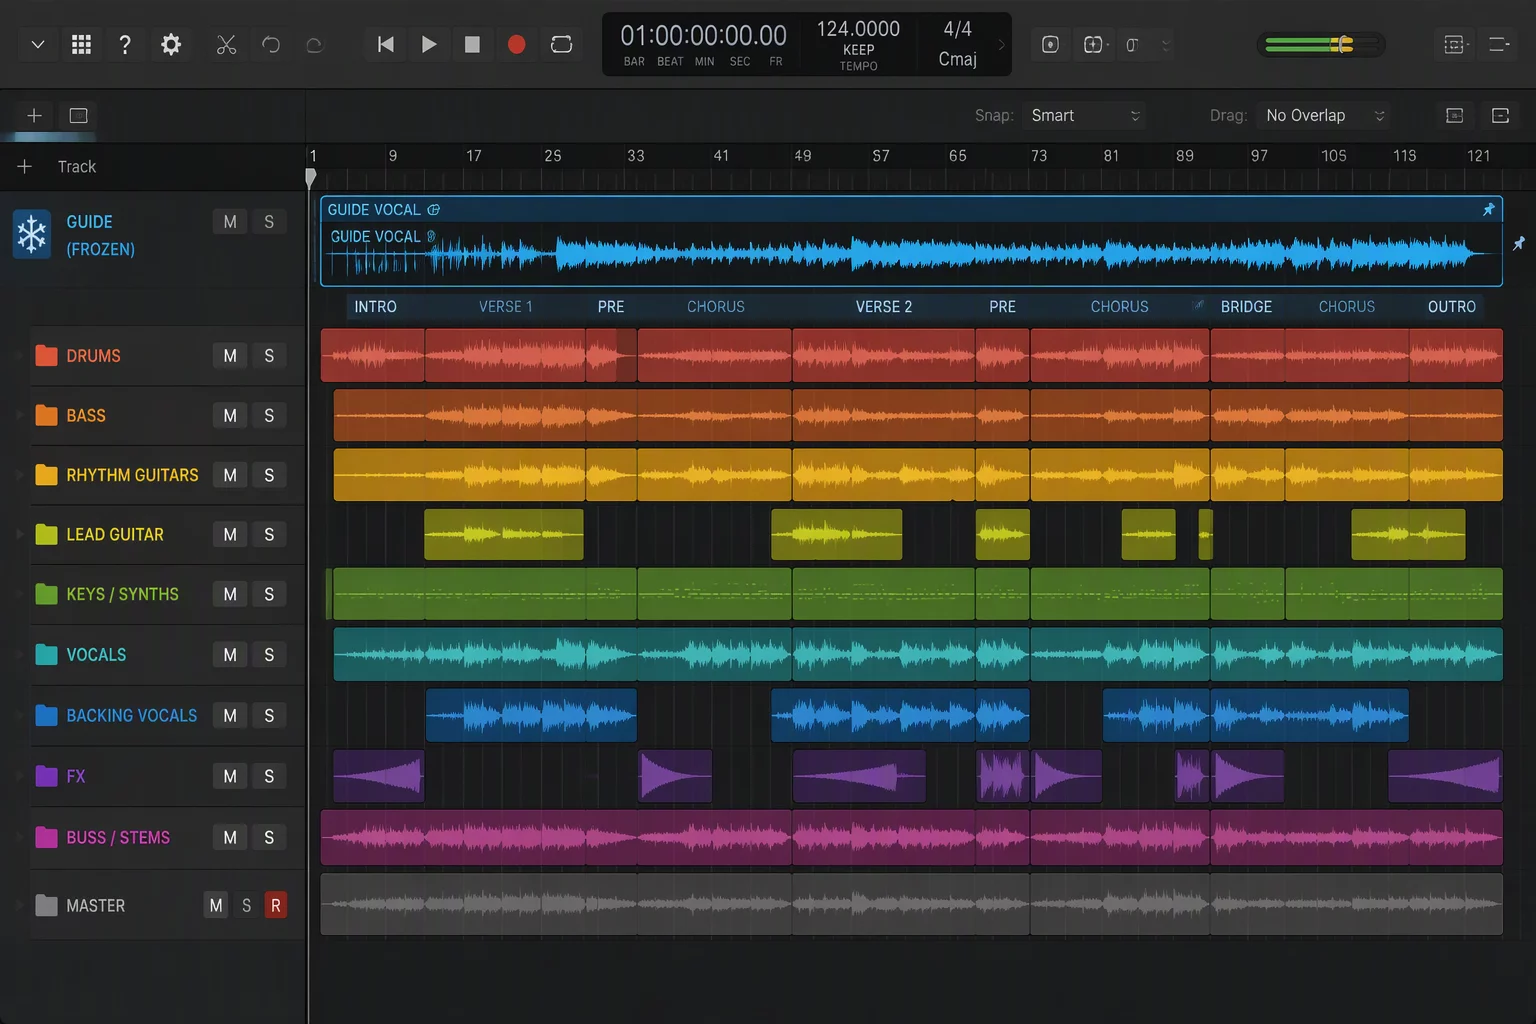Click the undo arrow icon
The height and width of the screenshot is (1024, 1536).
click(x=271, y=44)
